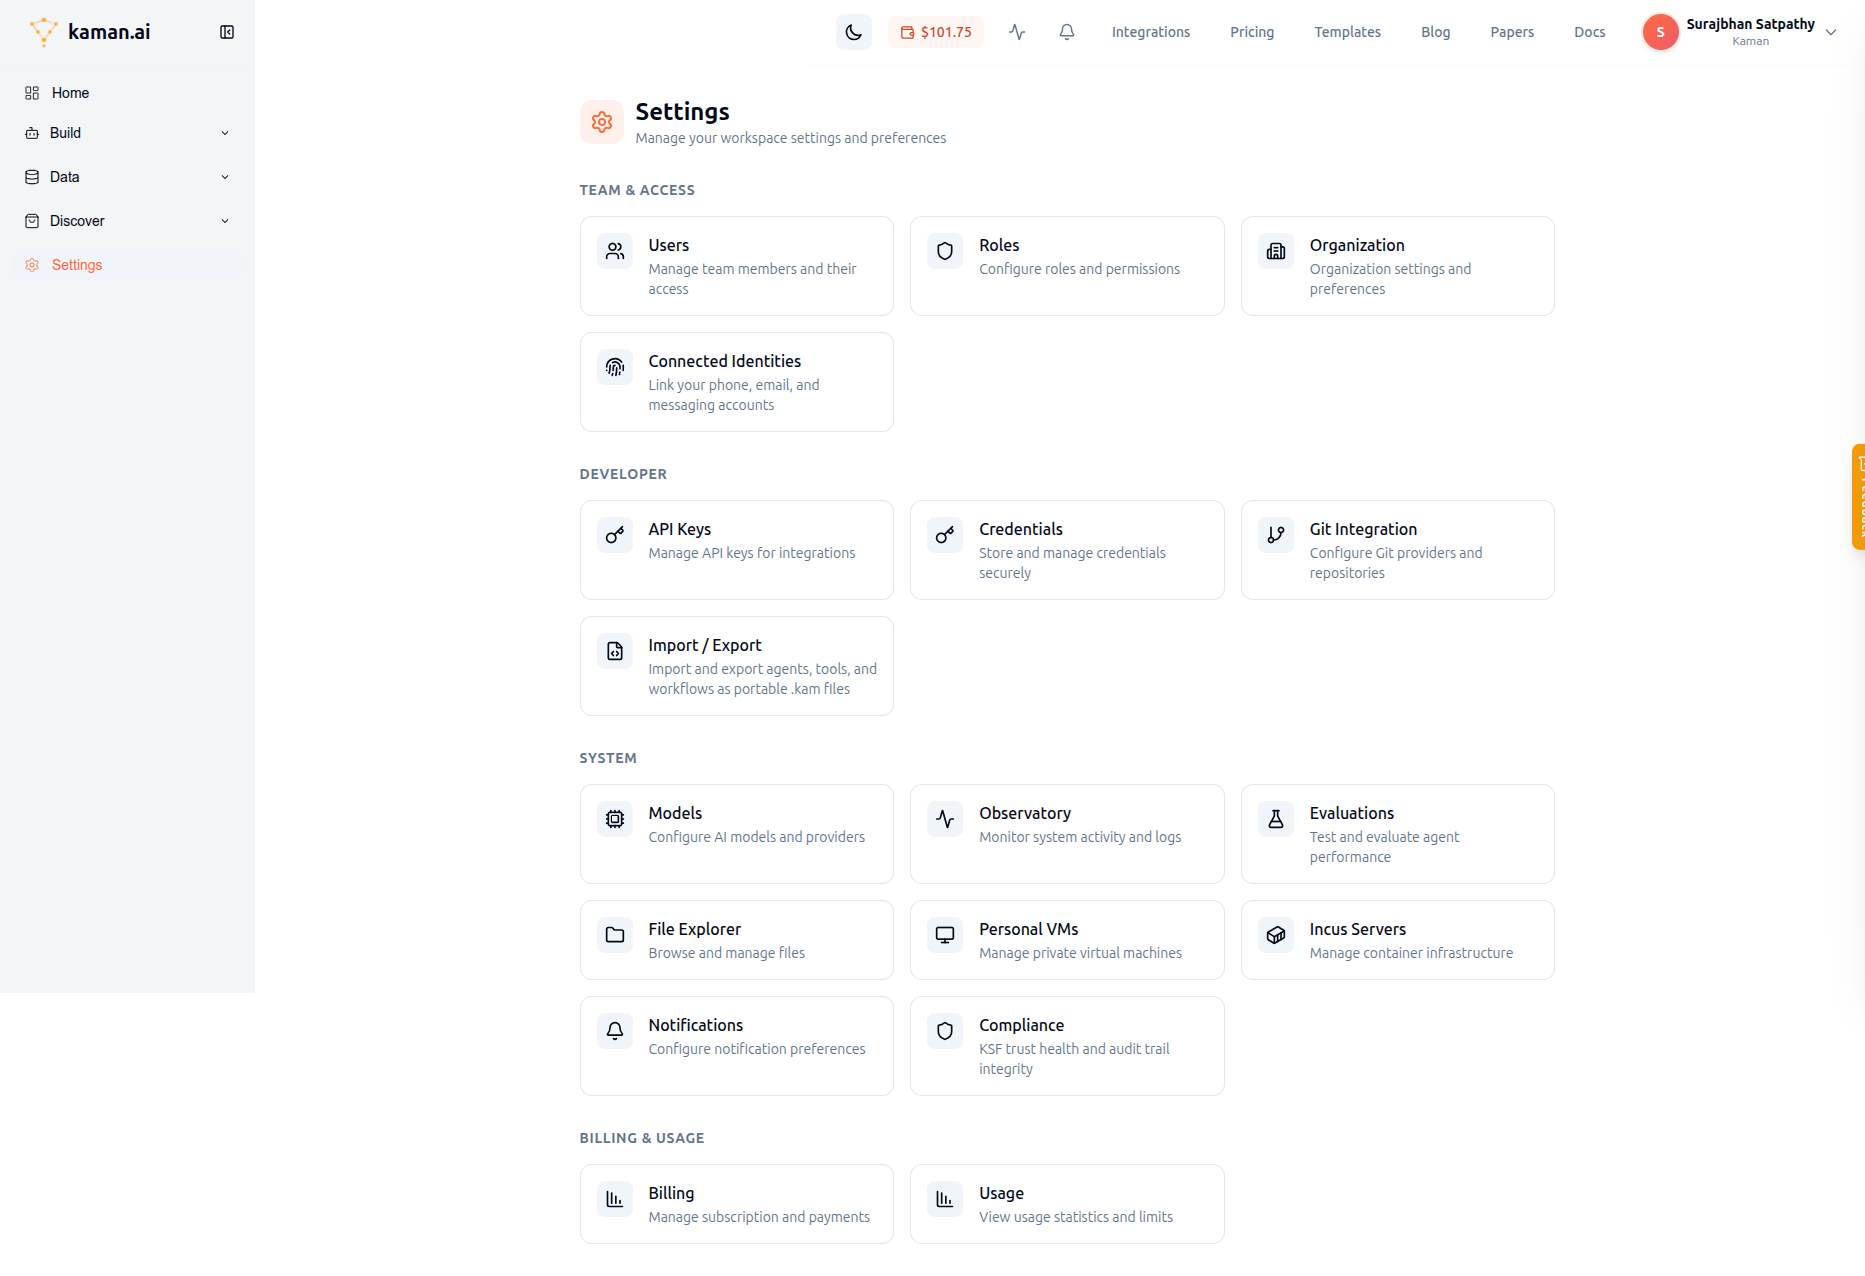Image resolution: width=1865 pixels, height=1276 pixels.
Task: Open the Feedback tab on right edge
Action: 1858,496
